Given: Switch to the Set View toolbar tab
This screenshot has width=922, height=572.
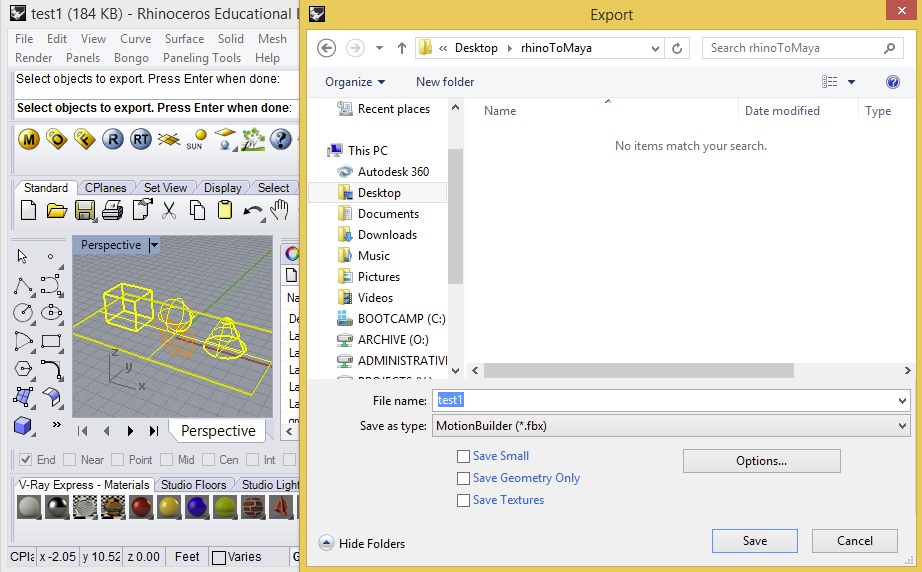Looking at the screenshot, I should tap(165, 188).
